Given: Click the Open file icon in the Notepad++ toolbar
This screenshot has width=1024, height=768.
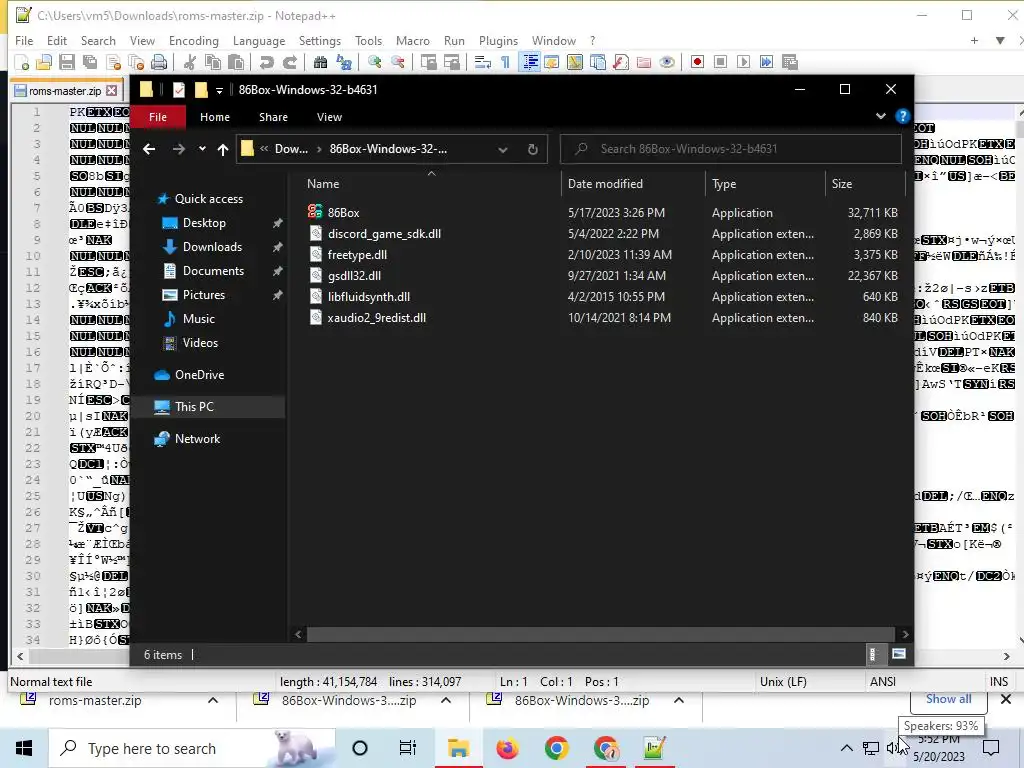Looking at the screenshot, I should click(44, 62).
